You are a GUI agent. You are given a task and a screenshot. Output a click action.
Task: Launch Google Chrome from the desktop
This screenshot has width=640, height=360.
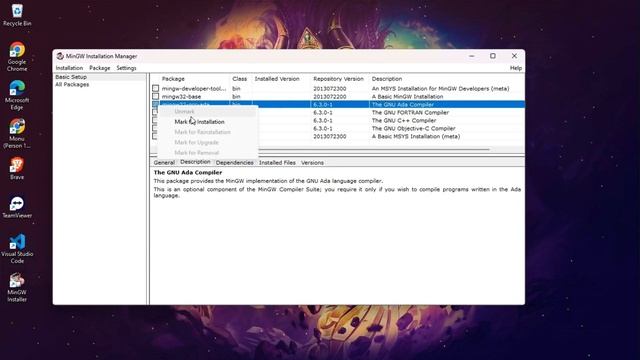pos(17,56)
